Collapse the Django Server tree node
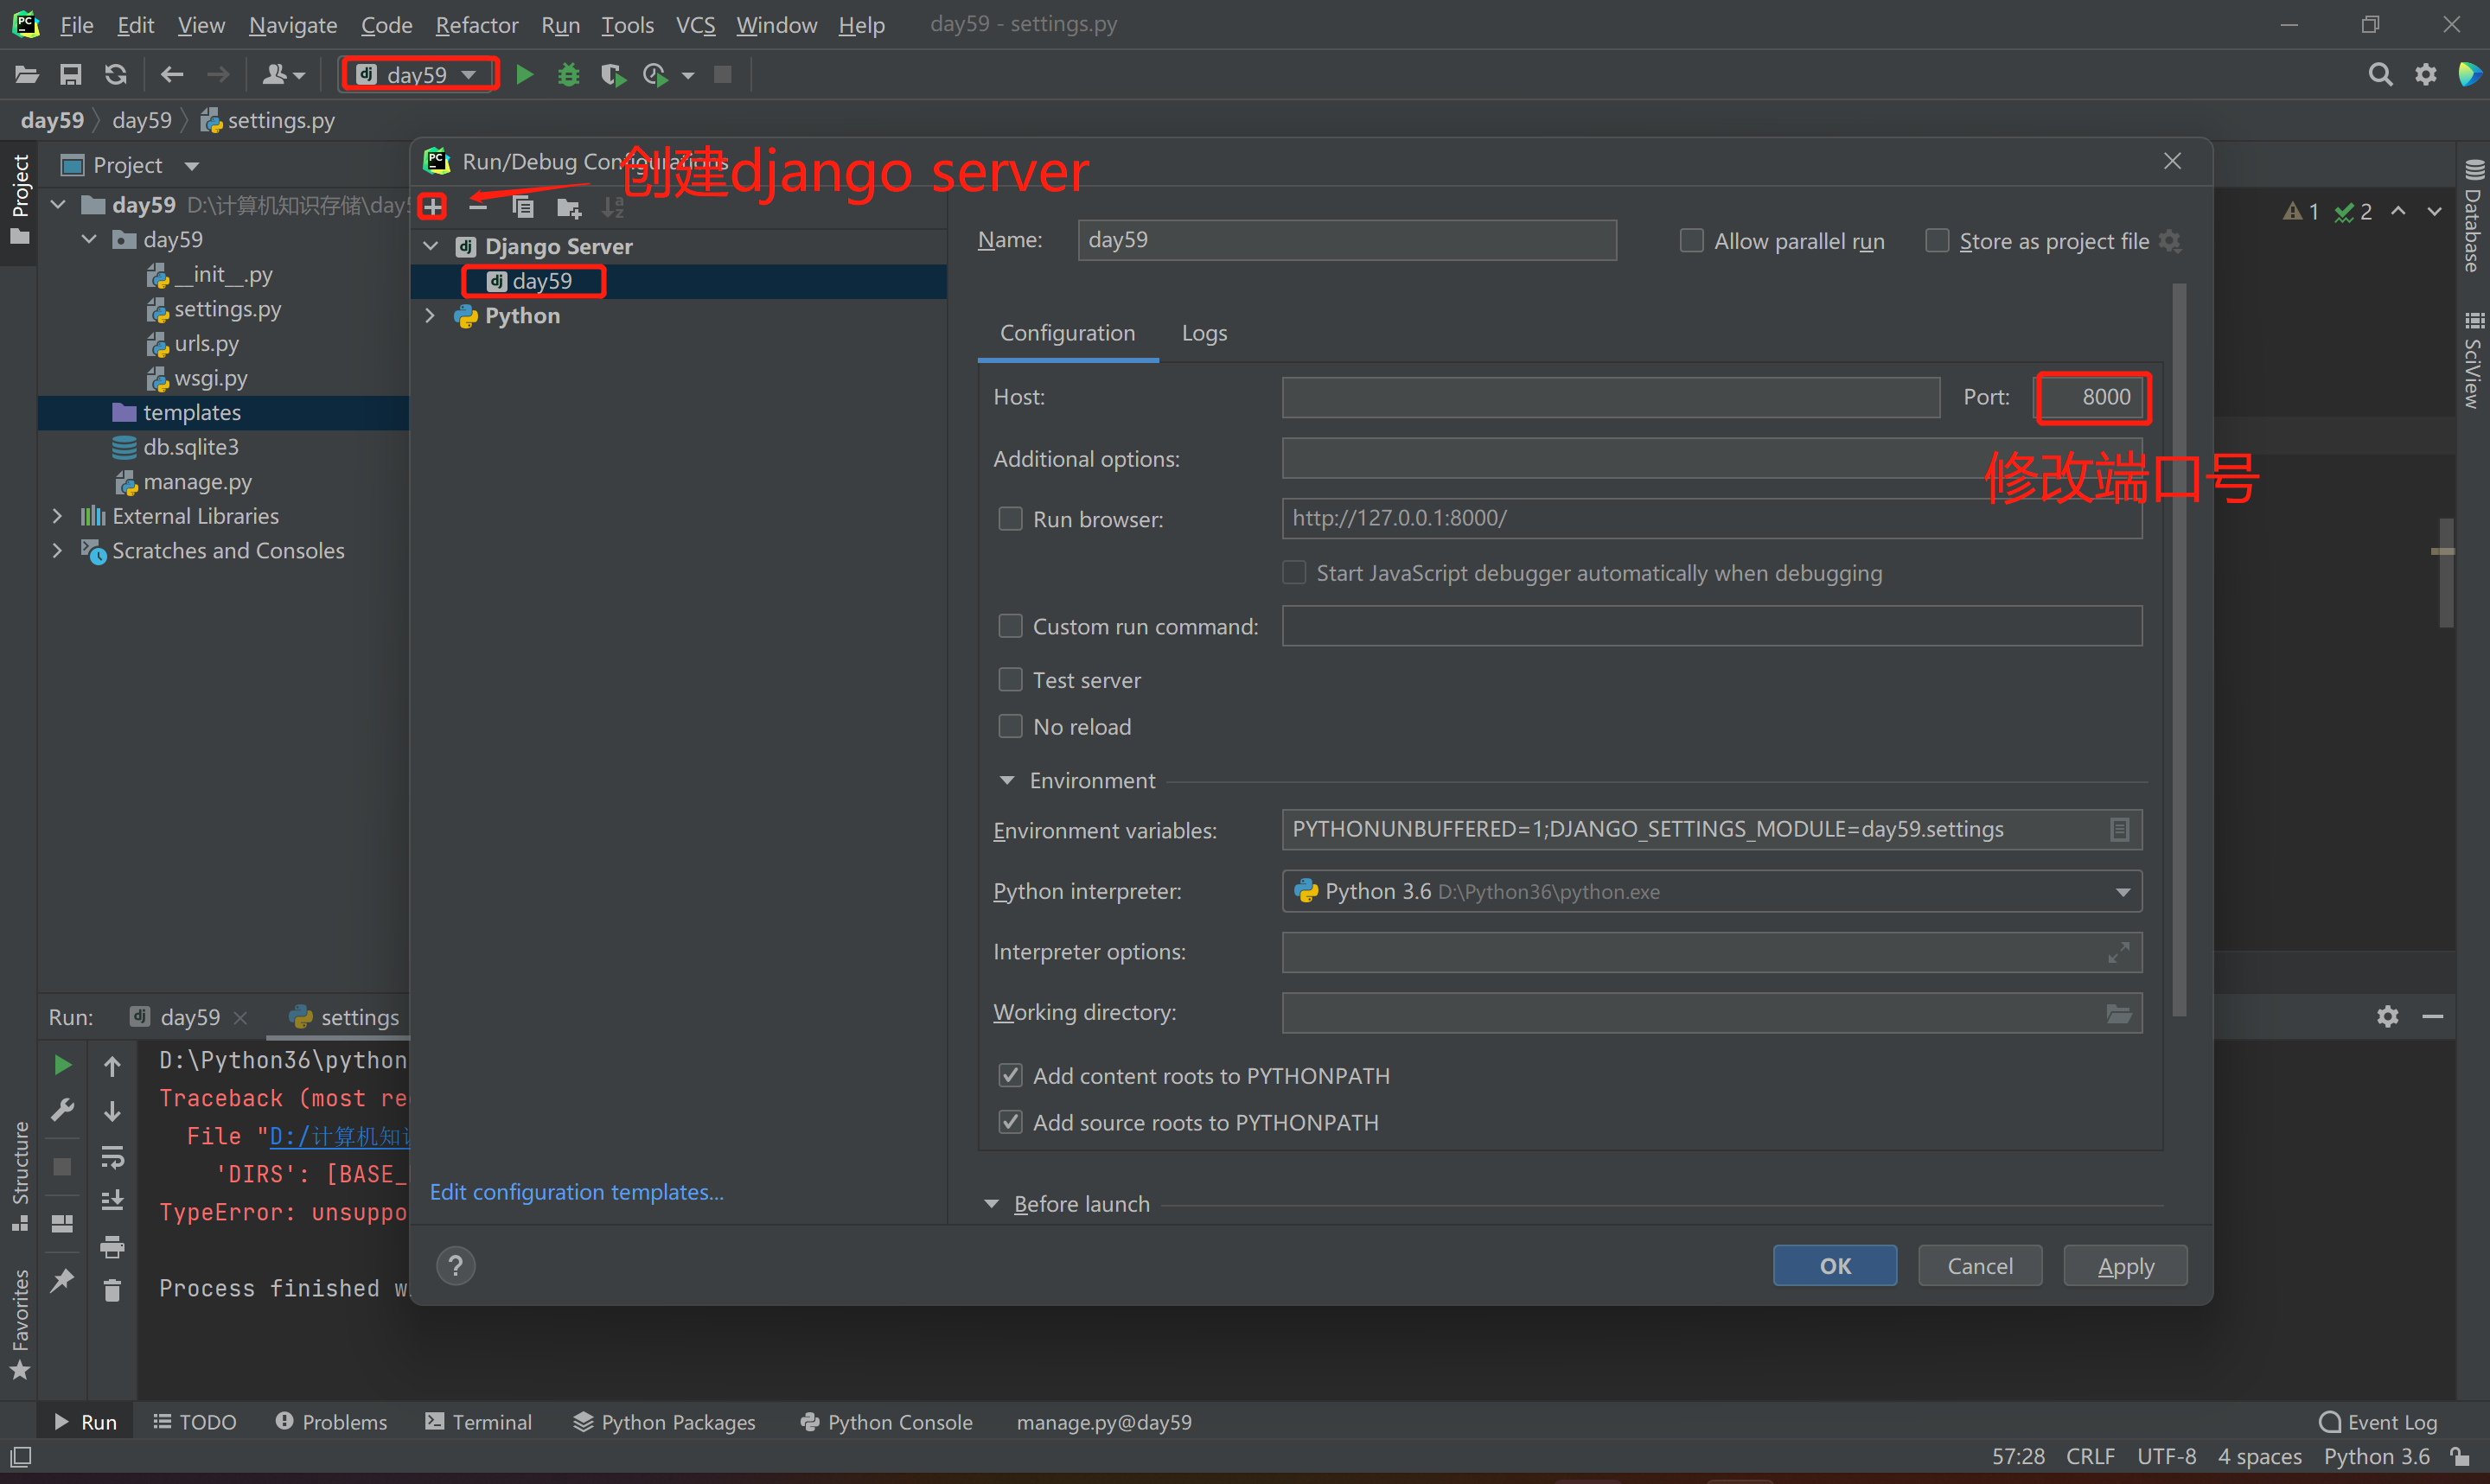This screenshot has width=2490, height=1484. [431, 246]
